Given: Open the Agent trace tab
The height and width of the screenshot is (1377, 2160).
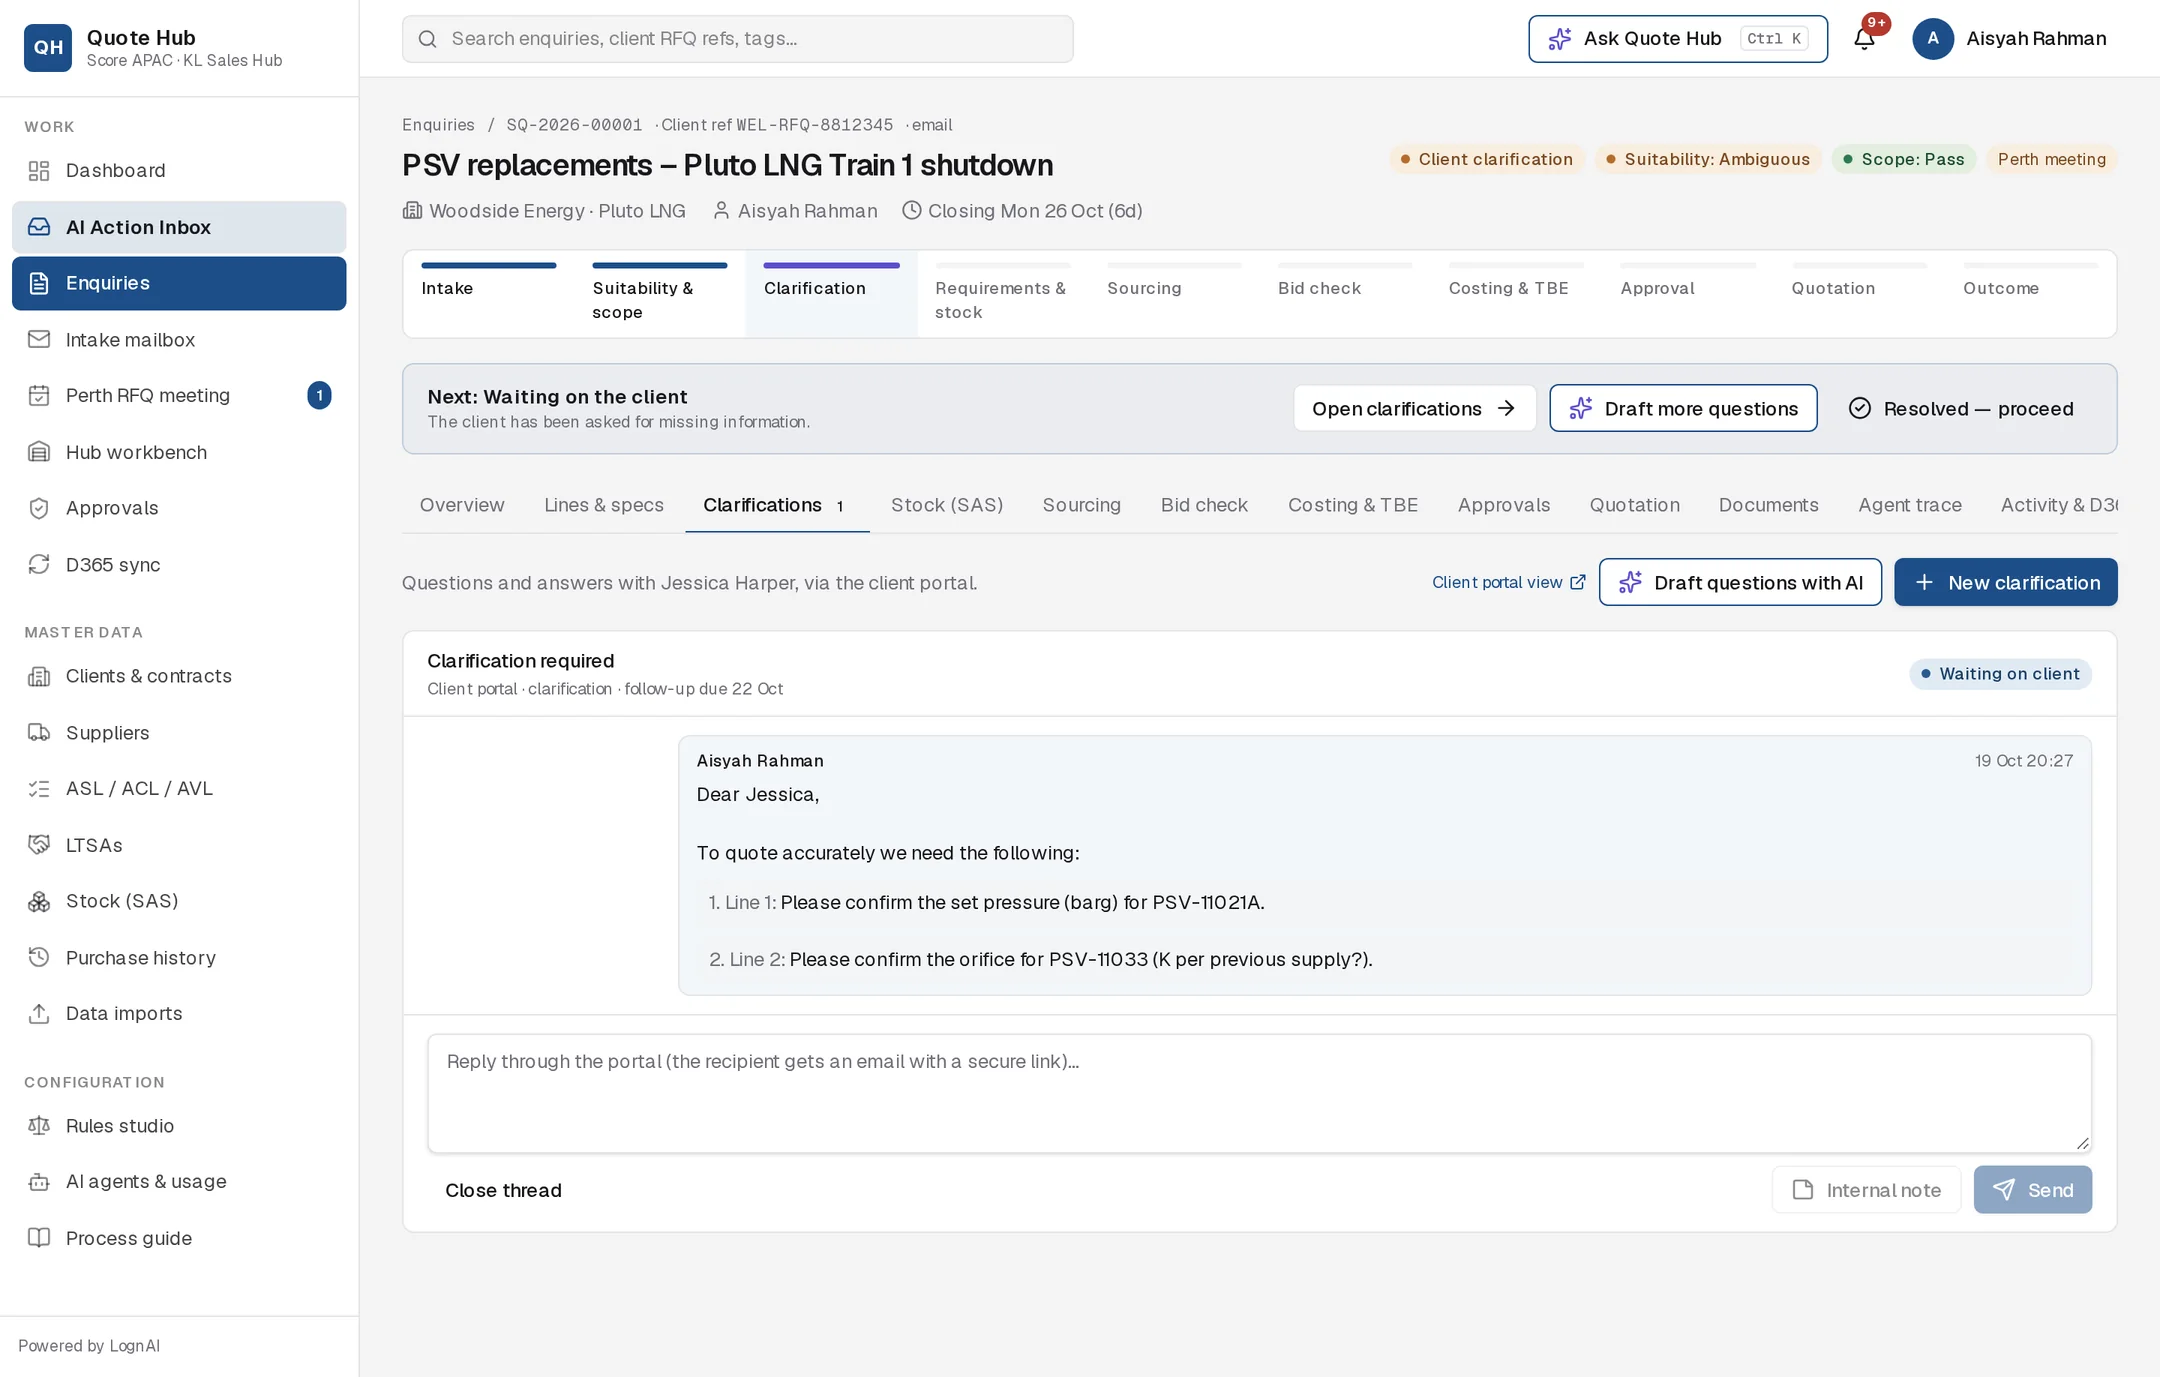Looking at the screenshot, I should tap(1909, 505).
